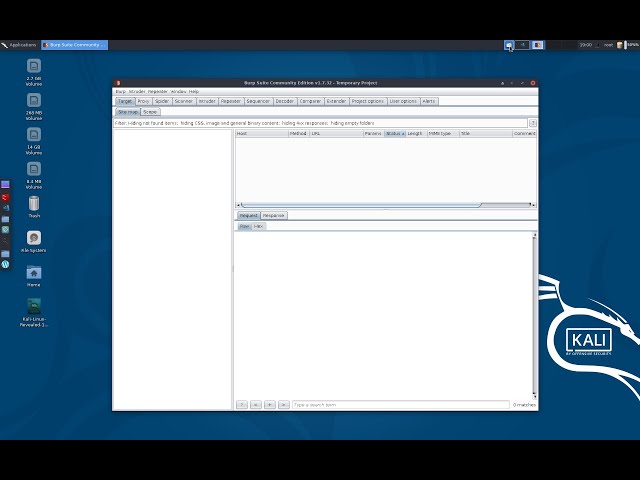Open the Burp menu

(x=120, y=91)
